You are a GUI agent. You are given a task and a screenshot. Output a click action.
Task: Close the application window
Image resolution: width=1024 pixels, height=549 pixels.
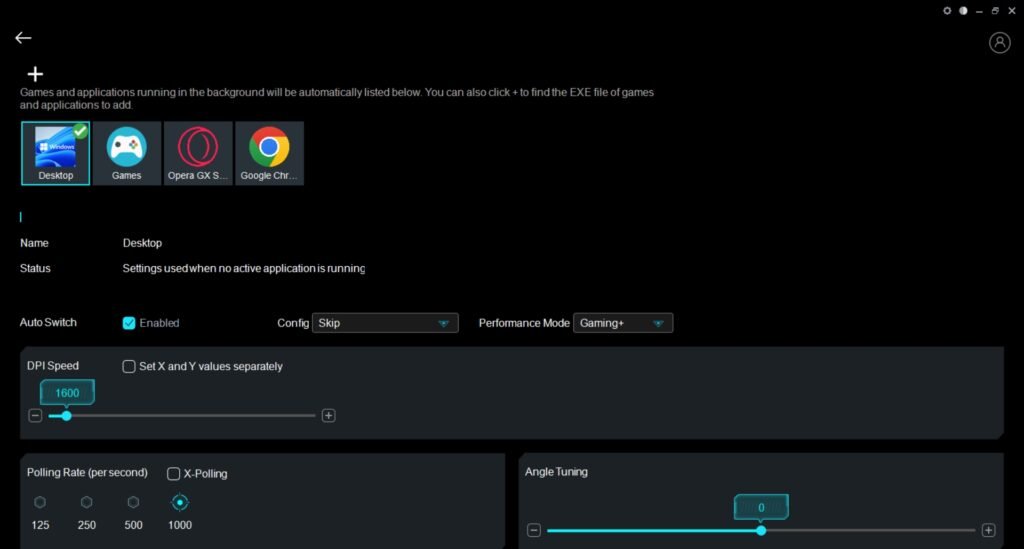coord(1012,10)
